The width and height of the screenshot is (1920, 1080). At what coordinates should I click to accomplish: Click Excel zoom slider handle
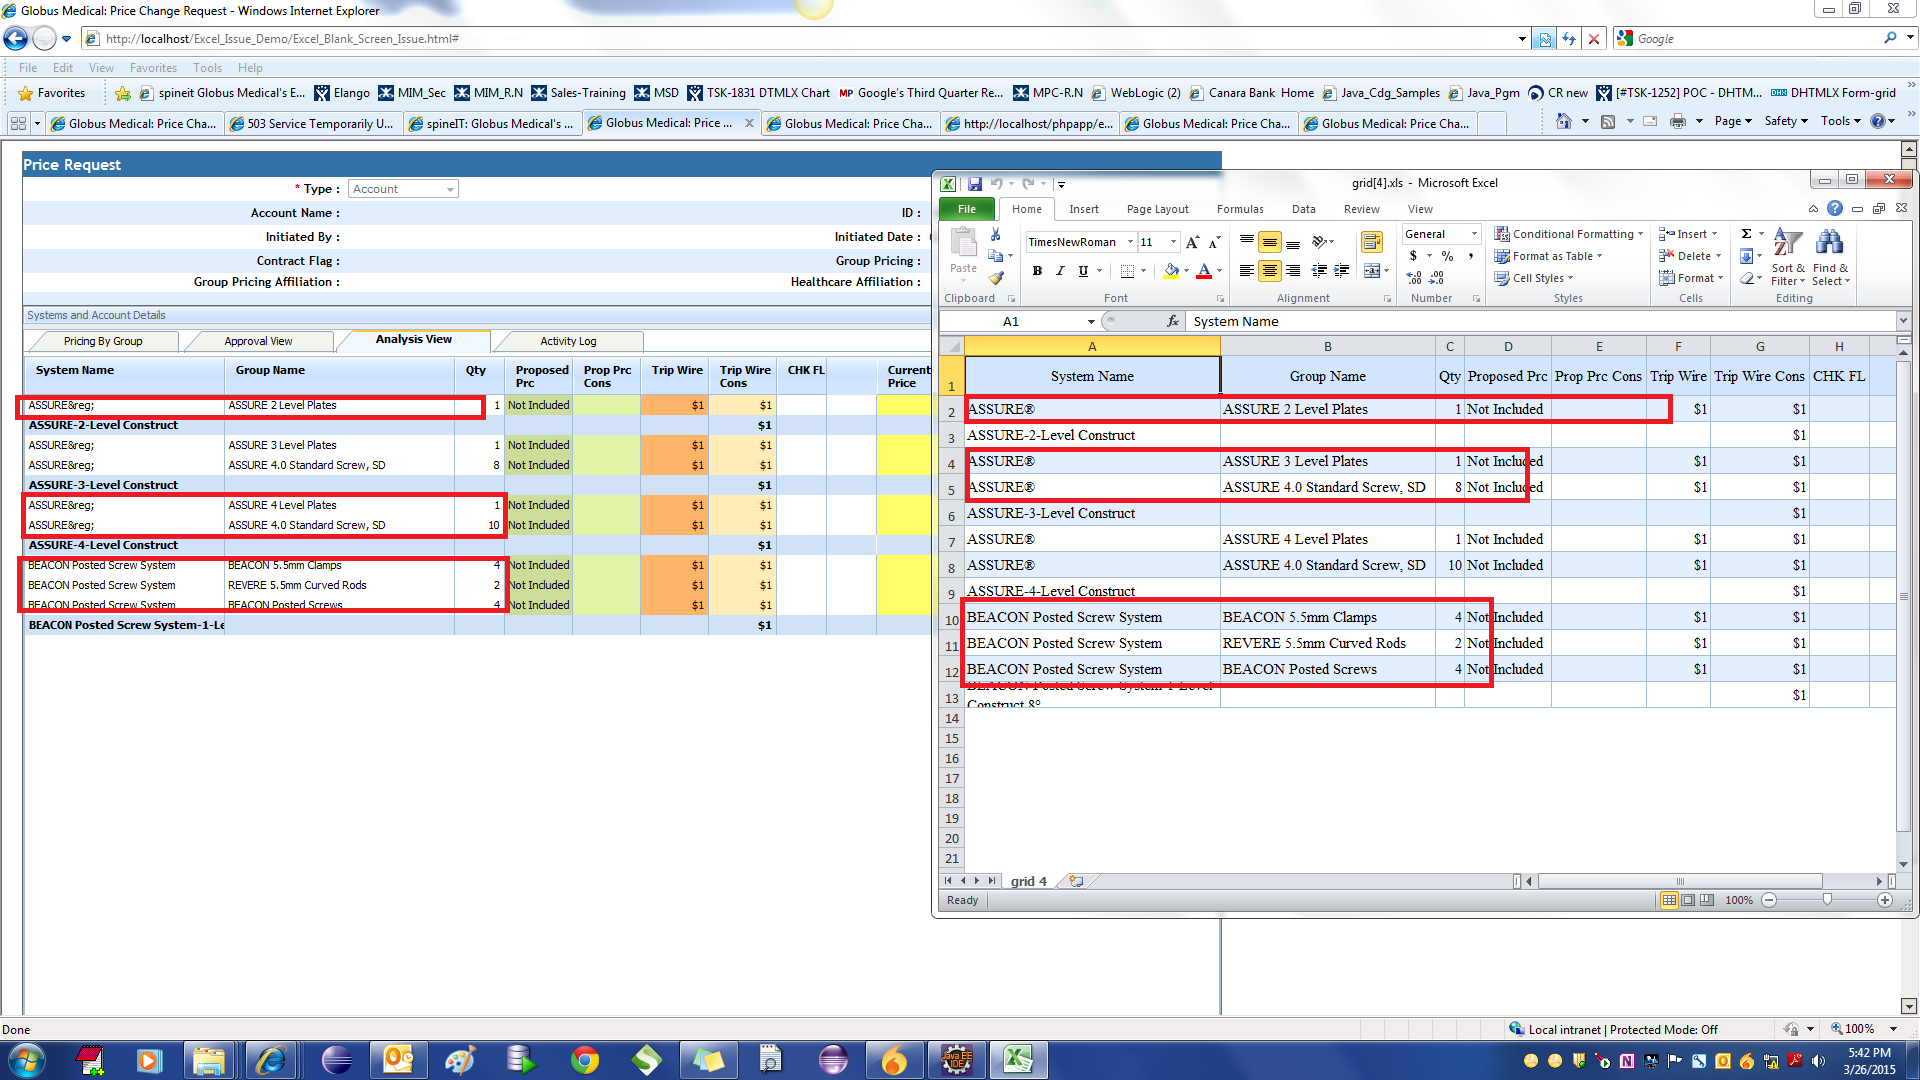[1827, 900]
